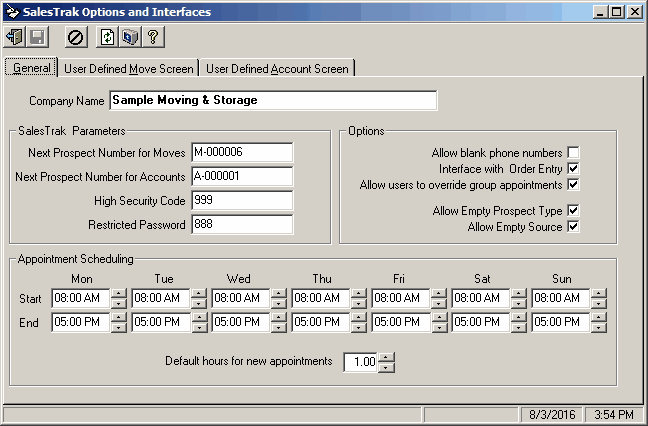Decrease Sunday start time with down arrow
The image size is (648, 426).
pyautogui.click(x=599, y=304)
